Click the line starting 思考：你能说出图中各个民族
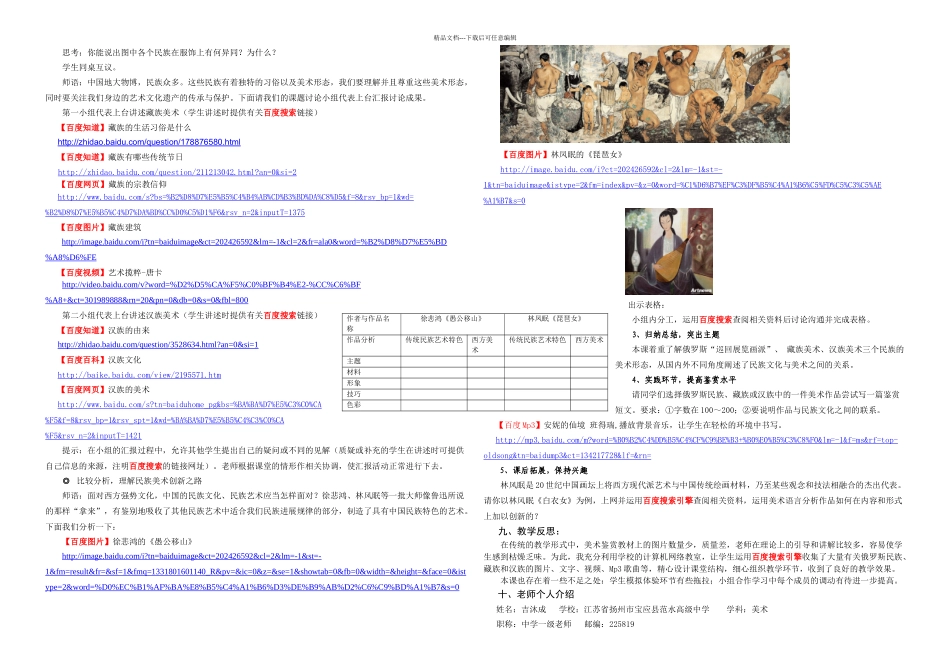Image resolution: width=950 pixels, height=672 pixels. [170, 53]
